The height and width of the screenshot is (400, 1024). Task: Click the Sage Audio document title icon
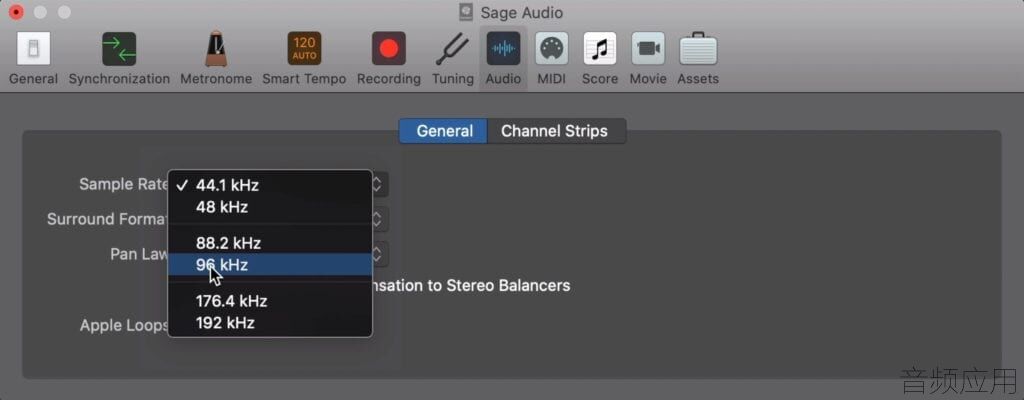point(466,12)
